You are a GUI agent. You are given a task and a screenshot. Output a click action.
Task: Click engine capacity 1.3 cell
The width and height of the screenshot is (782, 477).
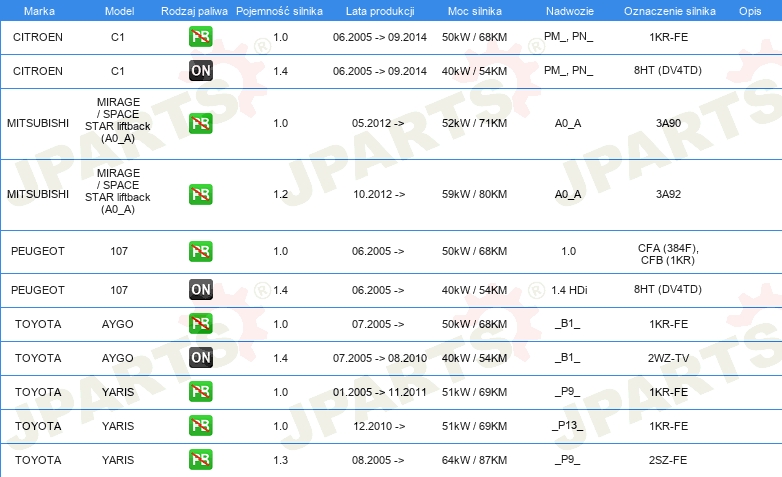(280, 460)
